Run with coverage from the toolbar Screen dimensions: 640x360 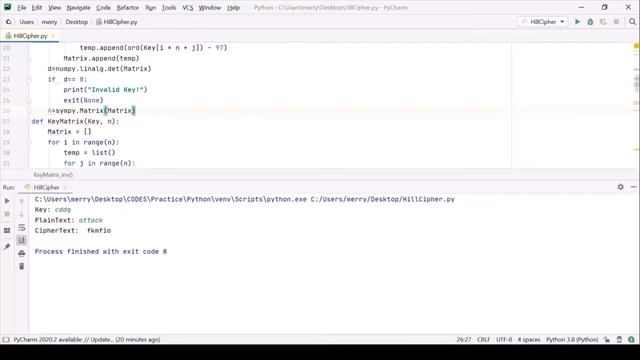pos(603,22)
